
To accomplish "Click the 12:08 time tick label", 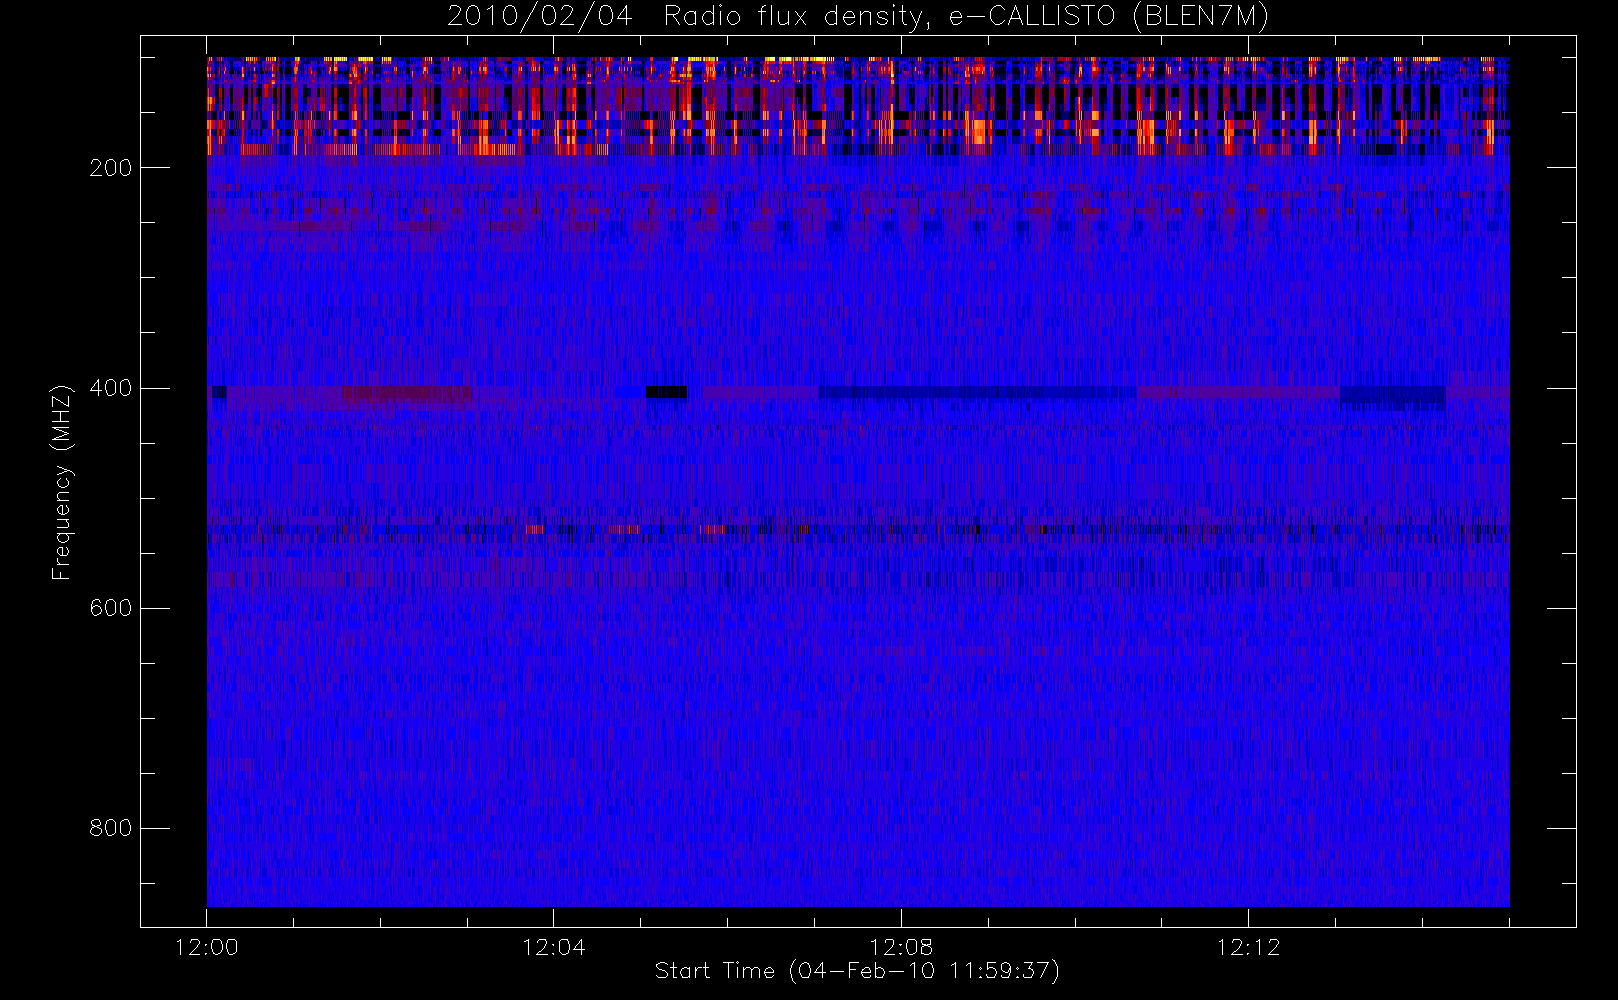I will (901, 947).
